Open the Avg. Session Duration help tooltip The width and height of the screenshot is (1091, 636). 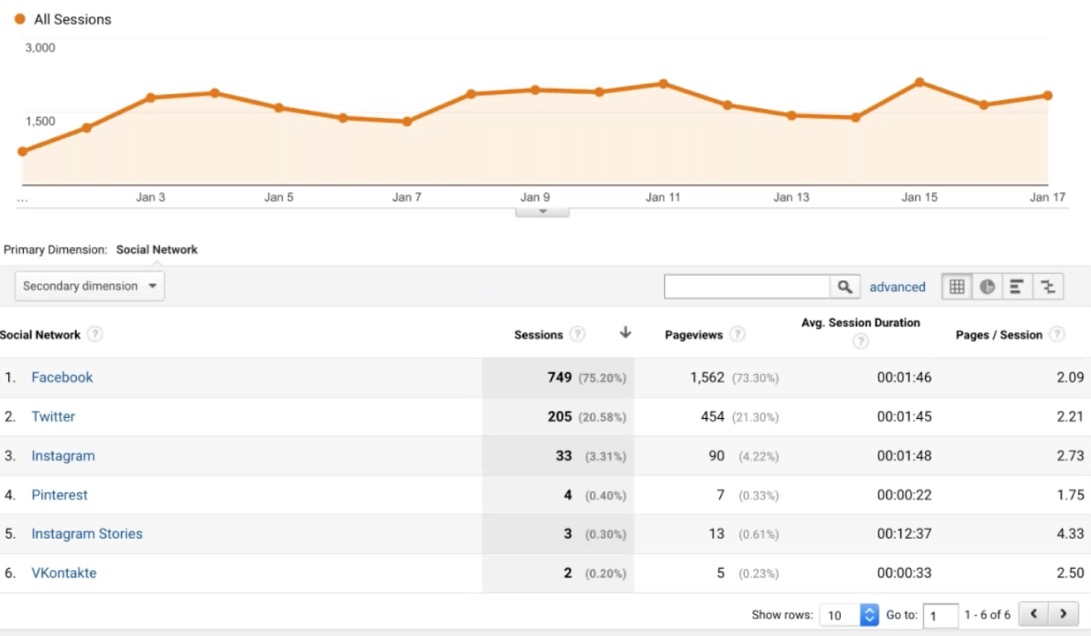tap(860, 341)
